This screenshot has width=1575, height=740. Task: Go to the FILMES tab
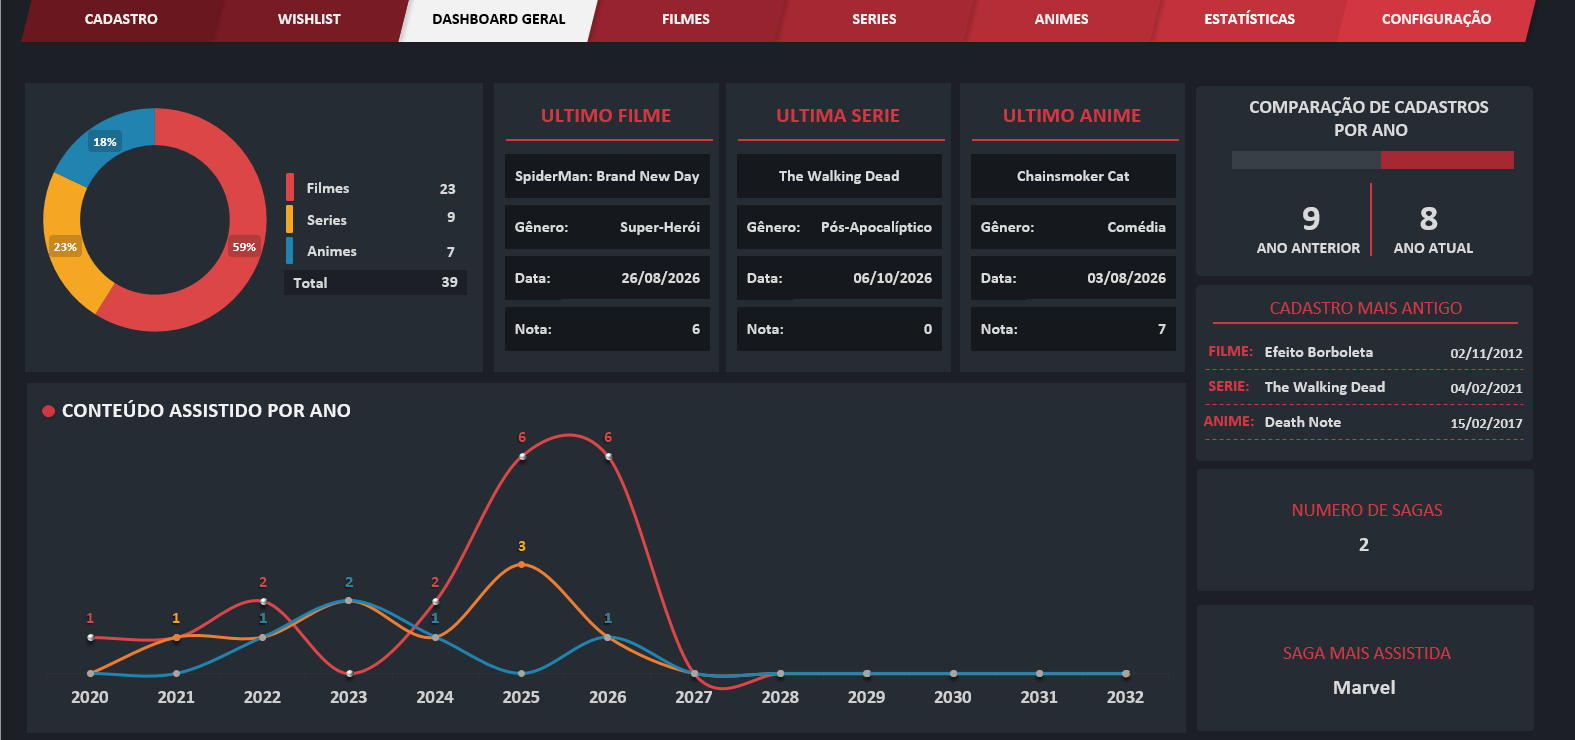[x=686, y=19]
